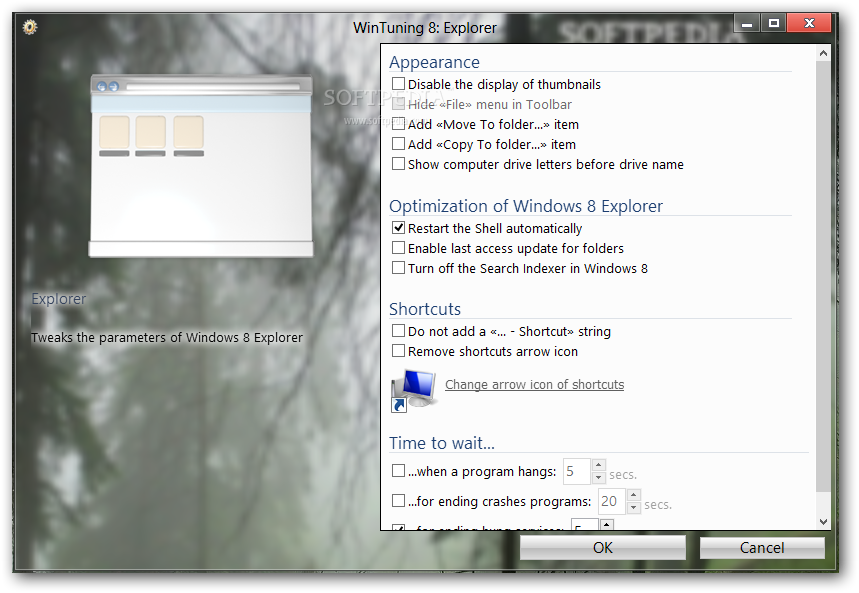This screenshot has height=593, width=859.
Task: Click the Cancel button
Action: coord(762,548)
